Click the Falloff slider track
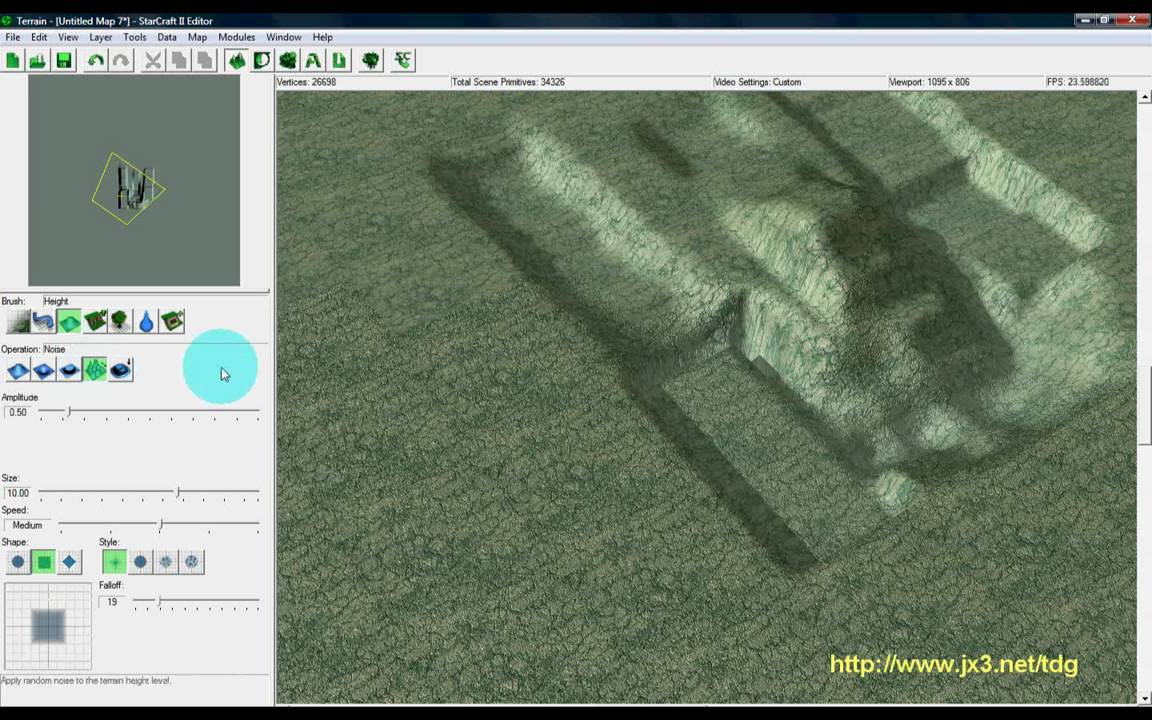Viewport: 1152px width, 720px height. (x=196, y=602)
